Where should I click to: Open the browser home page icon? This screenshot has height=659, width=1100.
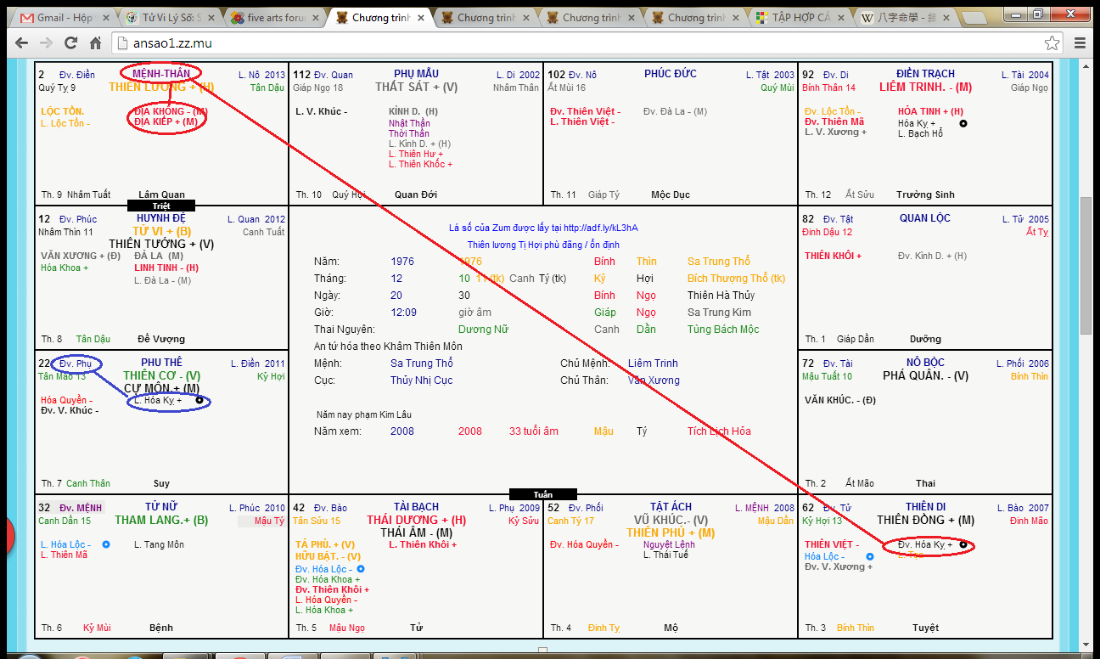point(95,43)
